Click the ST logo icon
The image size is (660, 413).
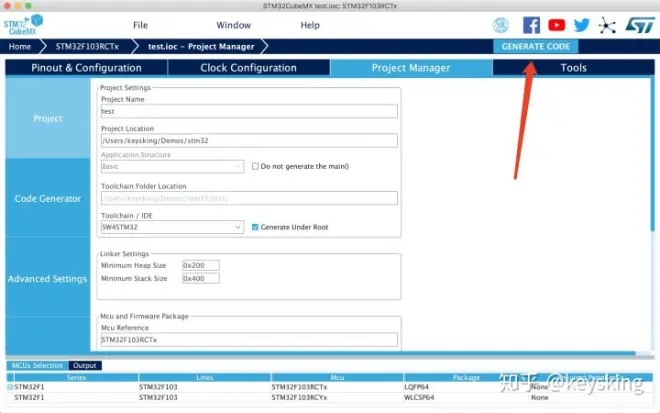tap(640, 25)
